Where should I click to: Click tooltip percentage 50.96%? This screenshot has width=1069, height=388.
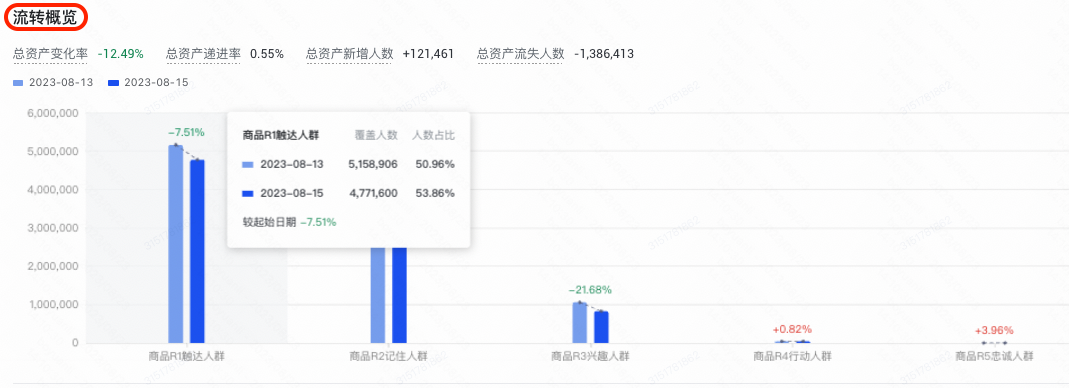point(435,164)
